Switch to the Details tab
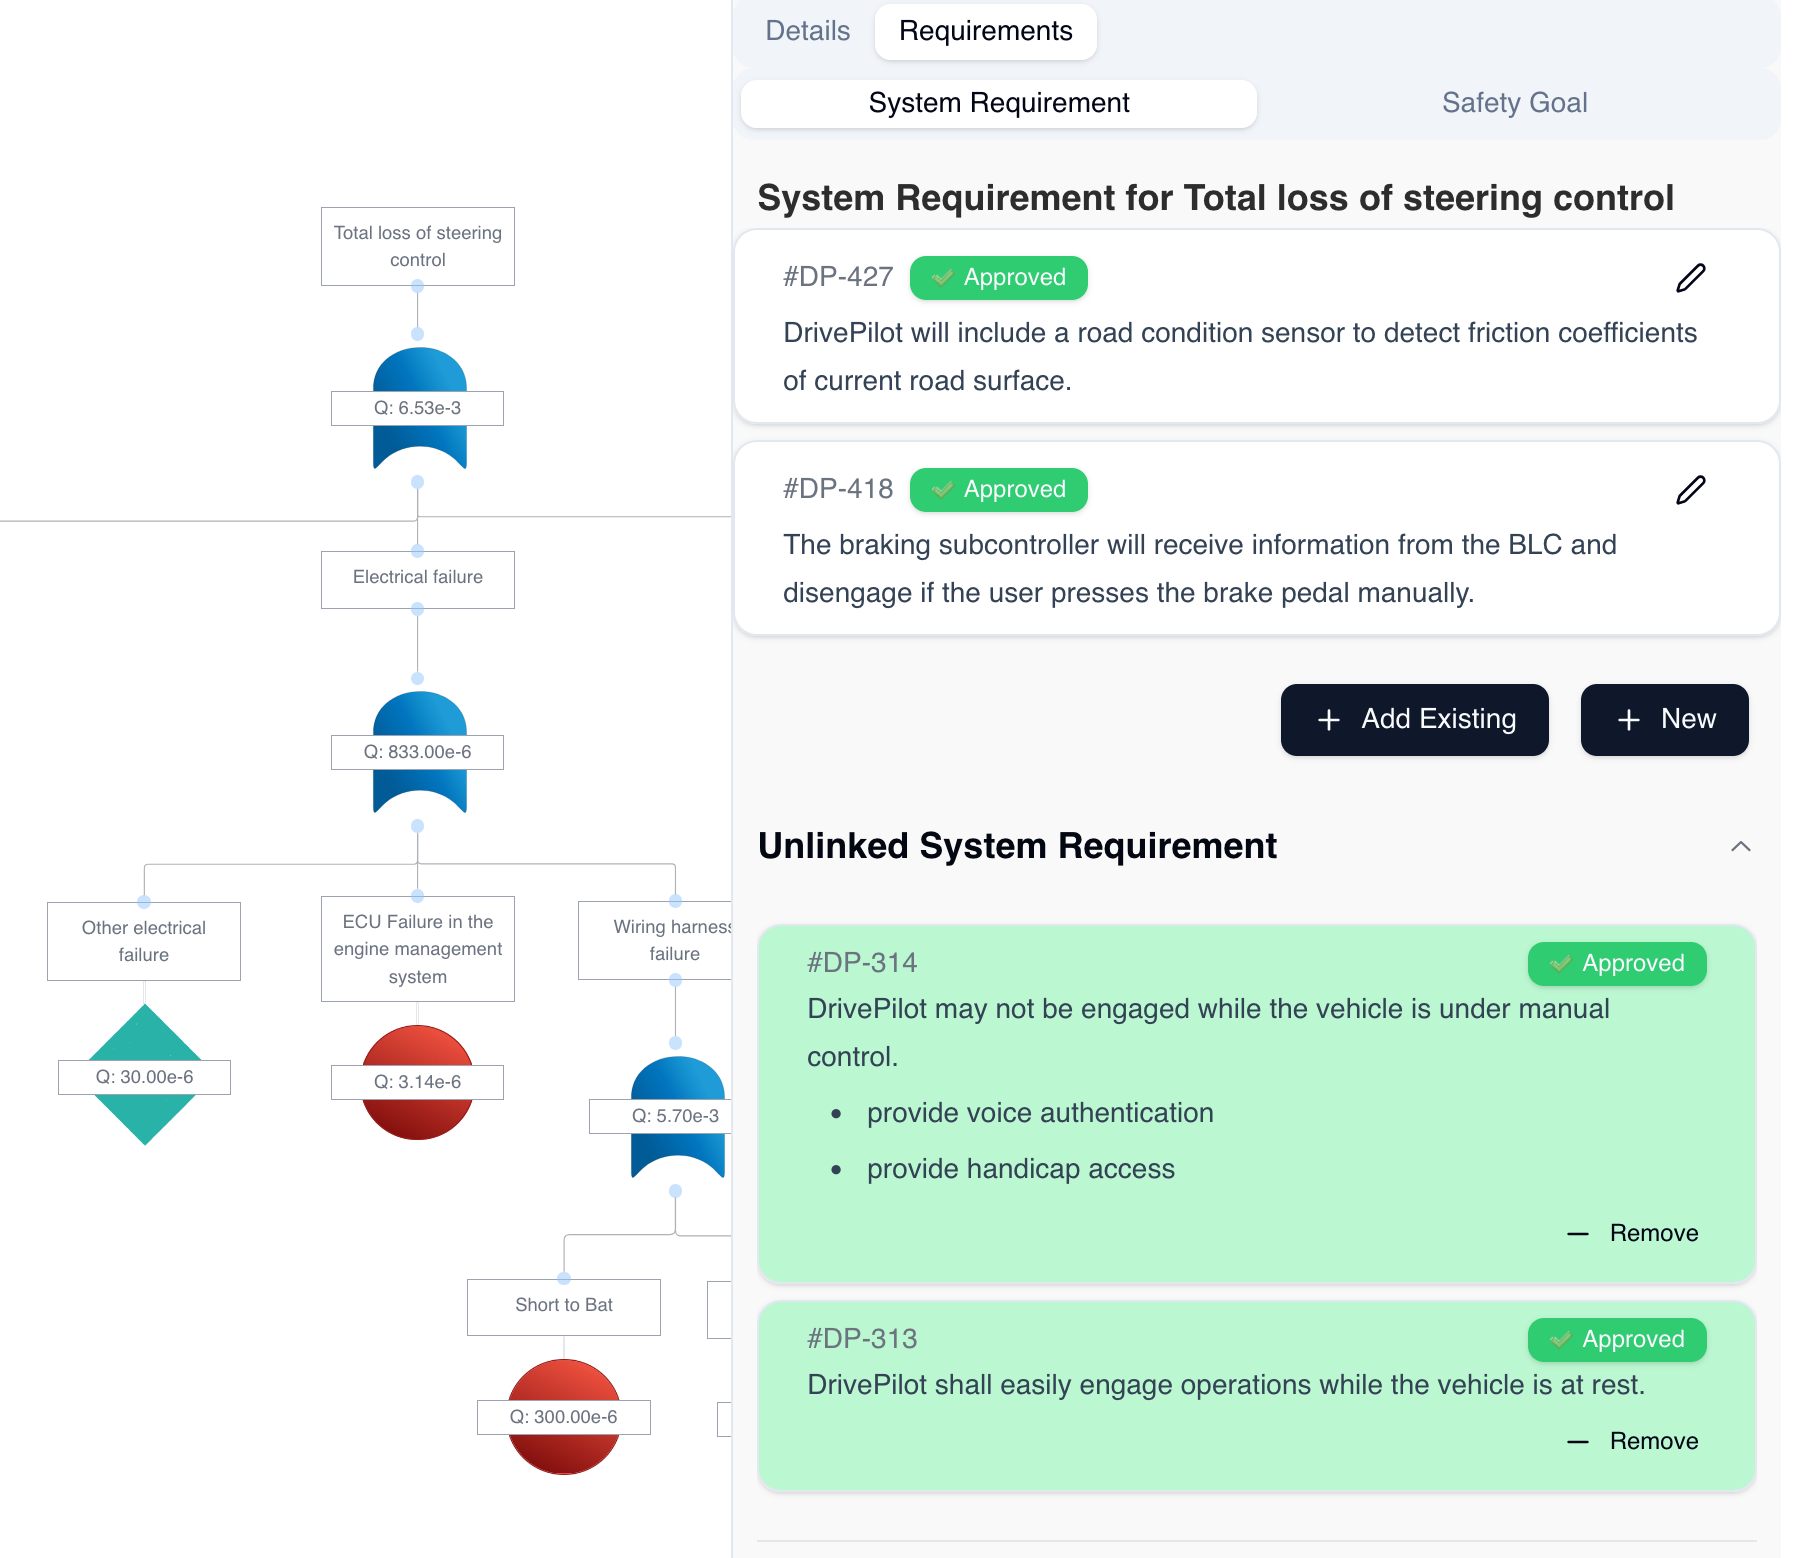 (807, 31)
